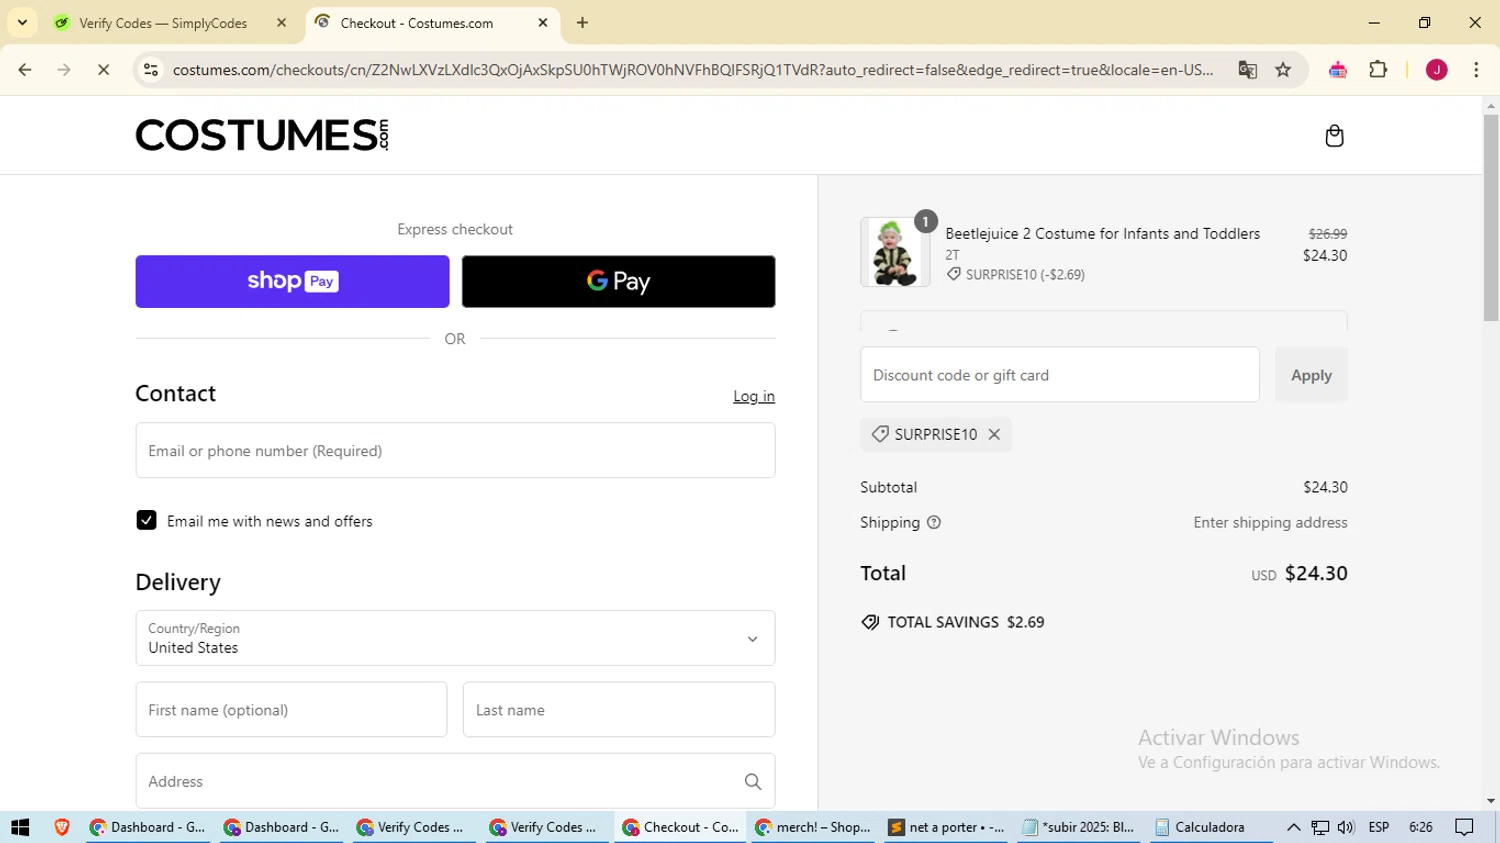
Task: Pay with Shop Pay express checkout
Action: [292, 281]
